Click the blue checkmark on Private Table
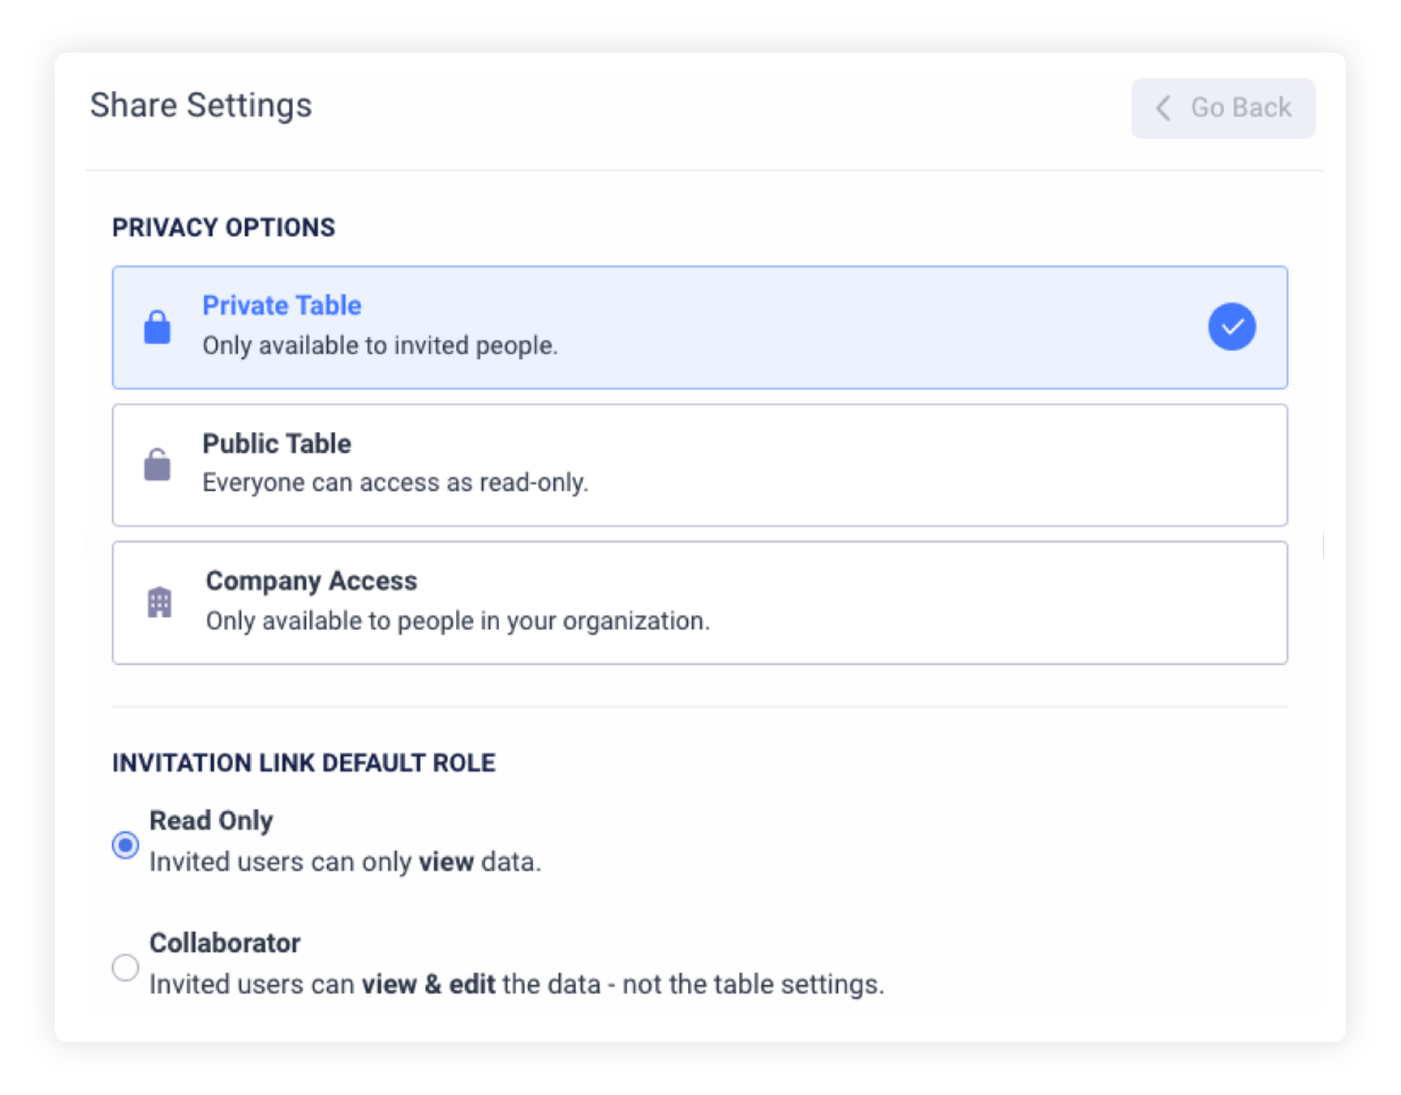This screenshot has height=1095, width=1401. click(x=1231, y=327)
